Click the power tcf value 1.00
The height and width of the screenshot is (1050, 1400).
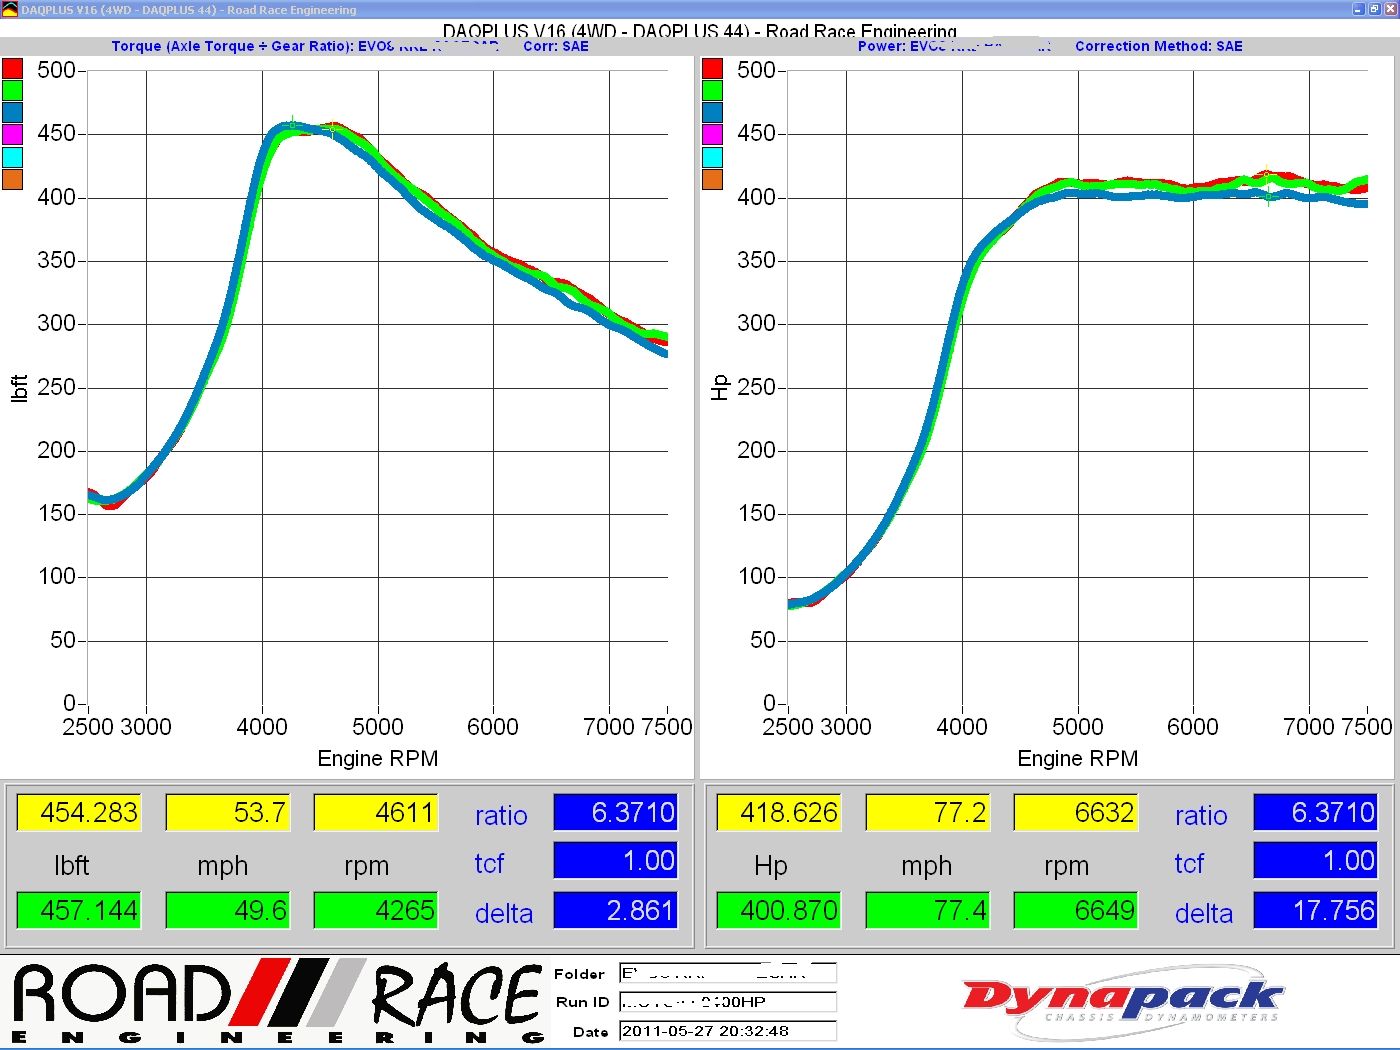pyautogui.click(x=1316, y=861)
